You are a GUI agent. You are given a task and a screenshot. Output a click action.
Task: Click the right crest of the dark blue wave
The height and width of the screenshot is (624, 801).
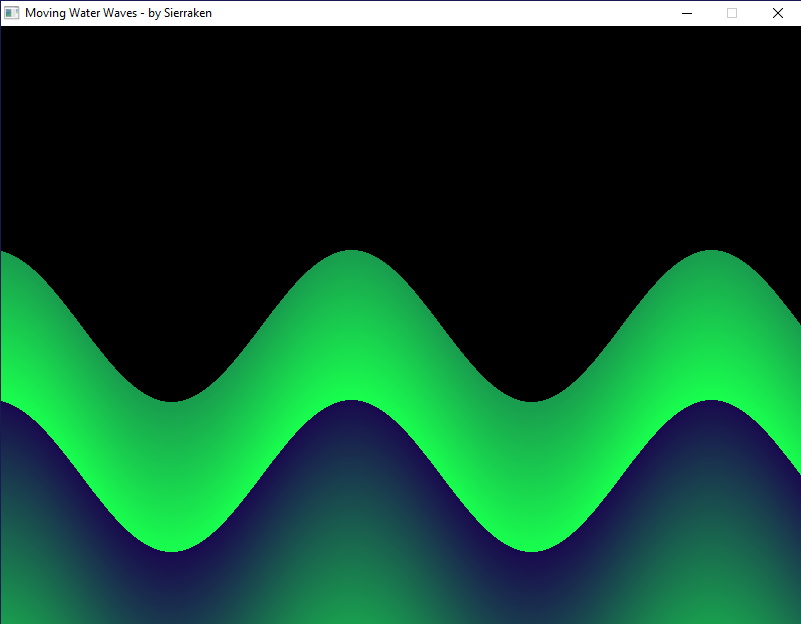pyautogui.click(x=712, y=440)
